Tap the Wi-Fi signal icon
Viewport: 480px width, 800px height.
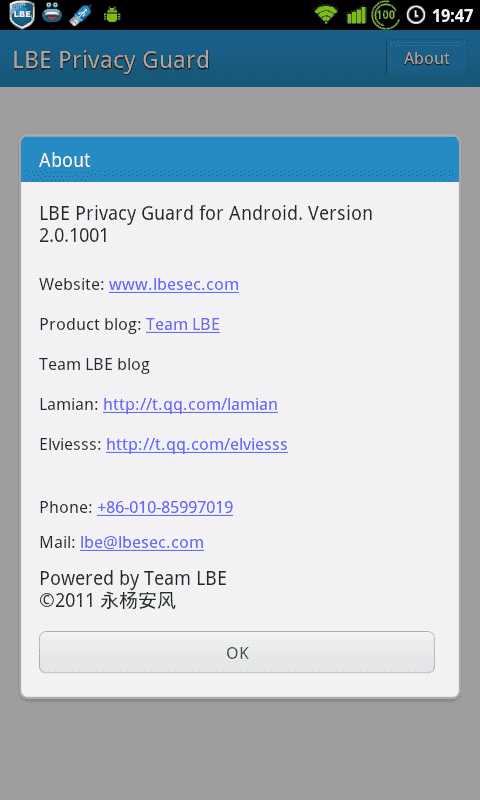(326, 14)
